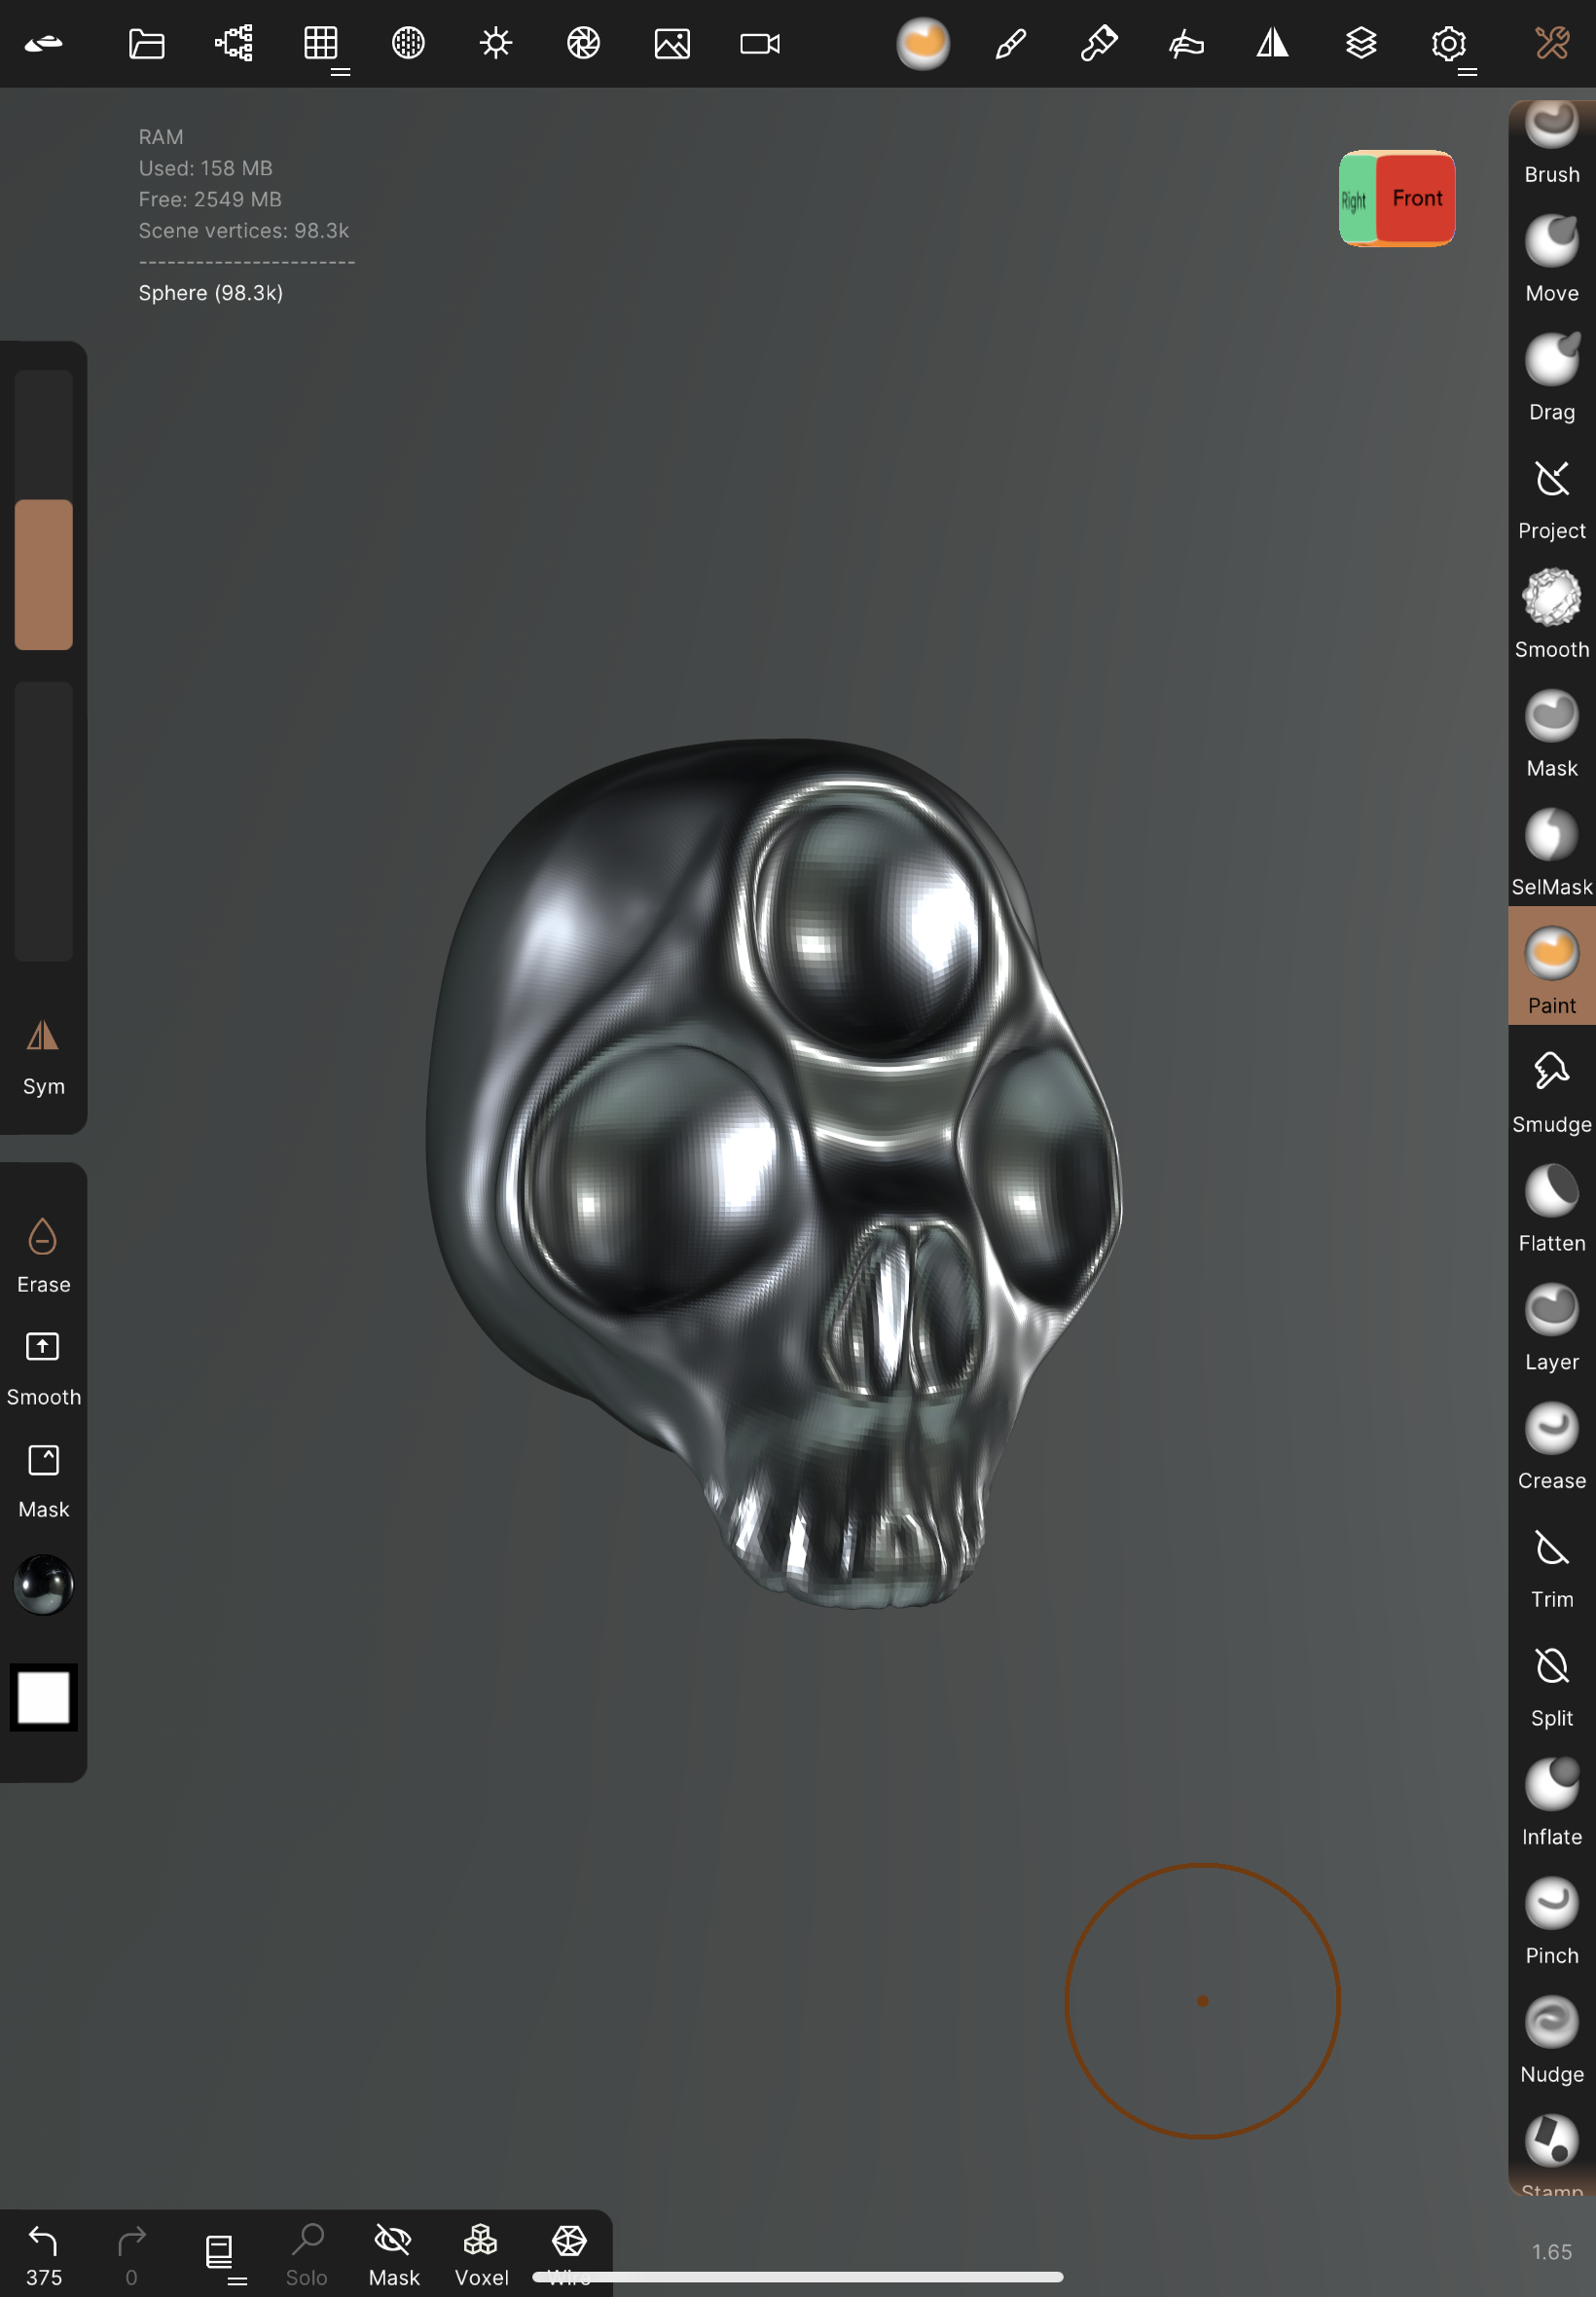Screen dimensions: 1596x2297
Task: Toggle Solo mode in bottom bar
Action: click(306, 2254)
